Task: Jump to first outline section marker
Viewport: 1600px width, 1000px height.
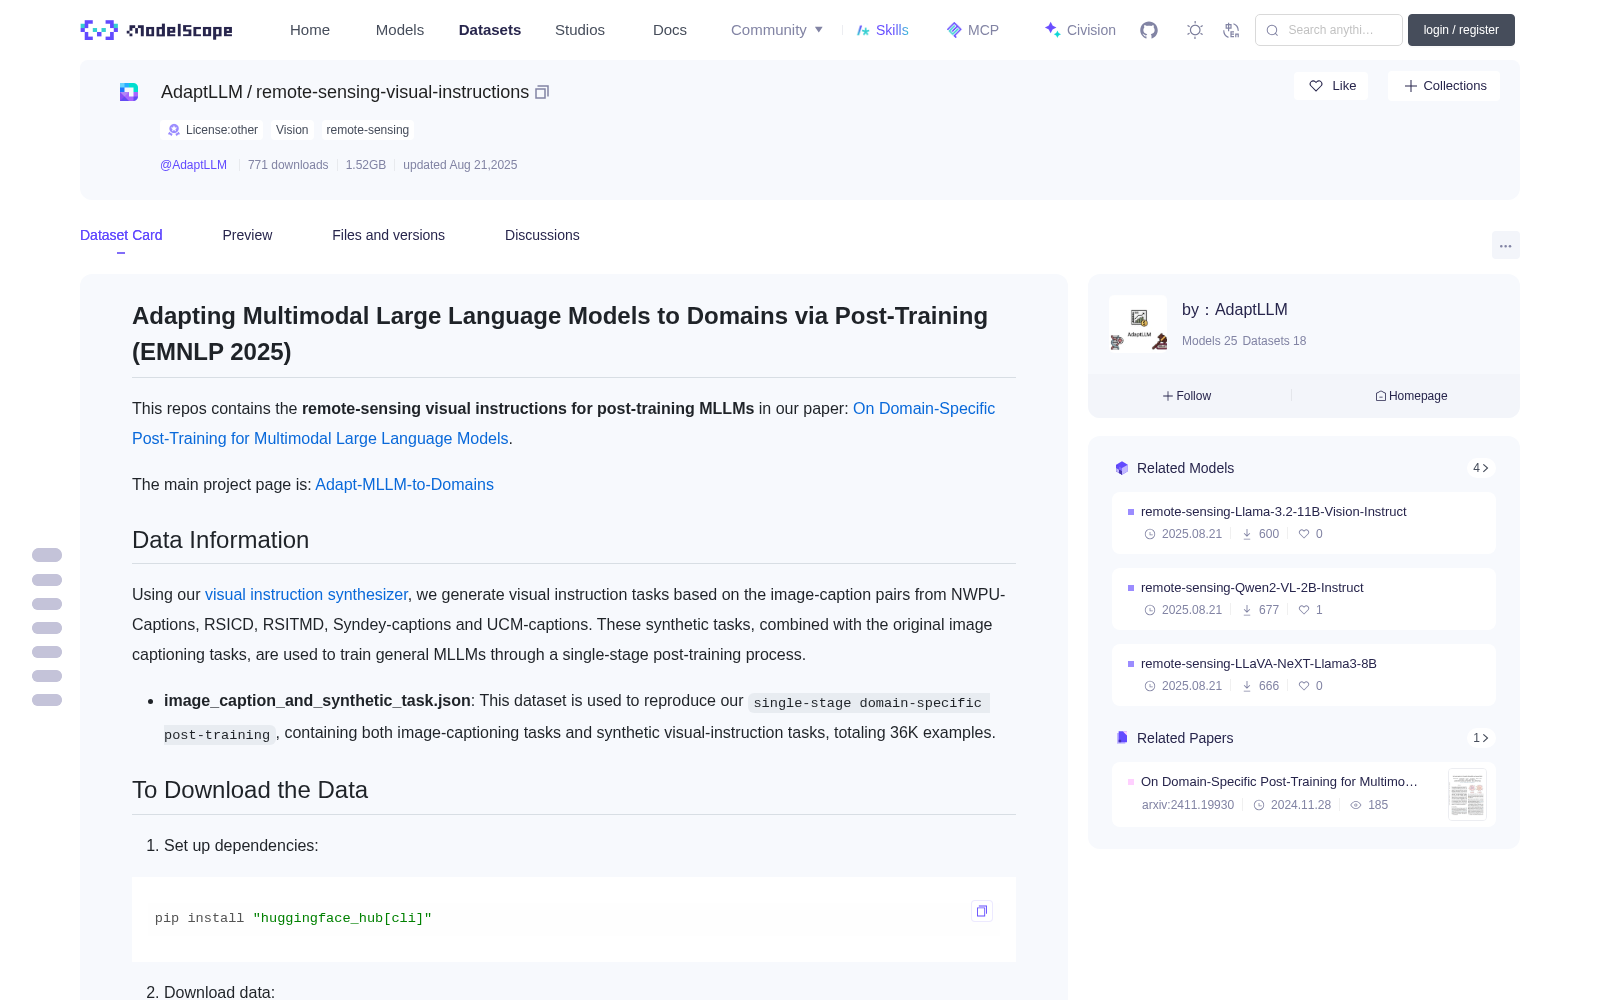Action: pos(47,555)
